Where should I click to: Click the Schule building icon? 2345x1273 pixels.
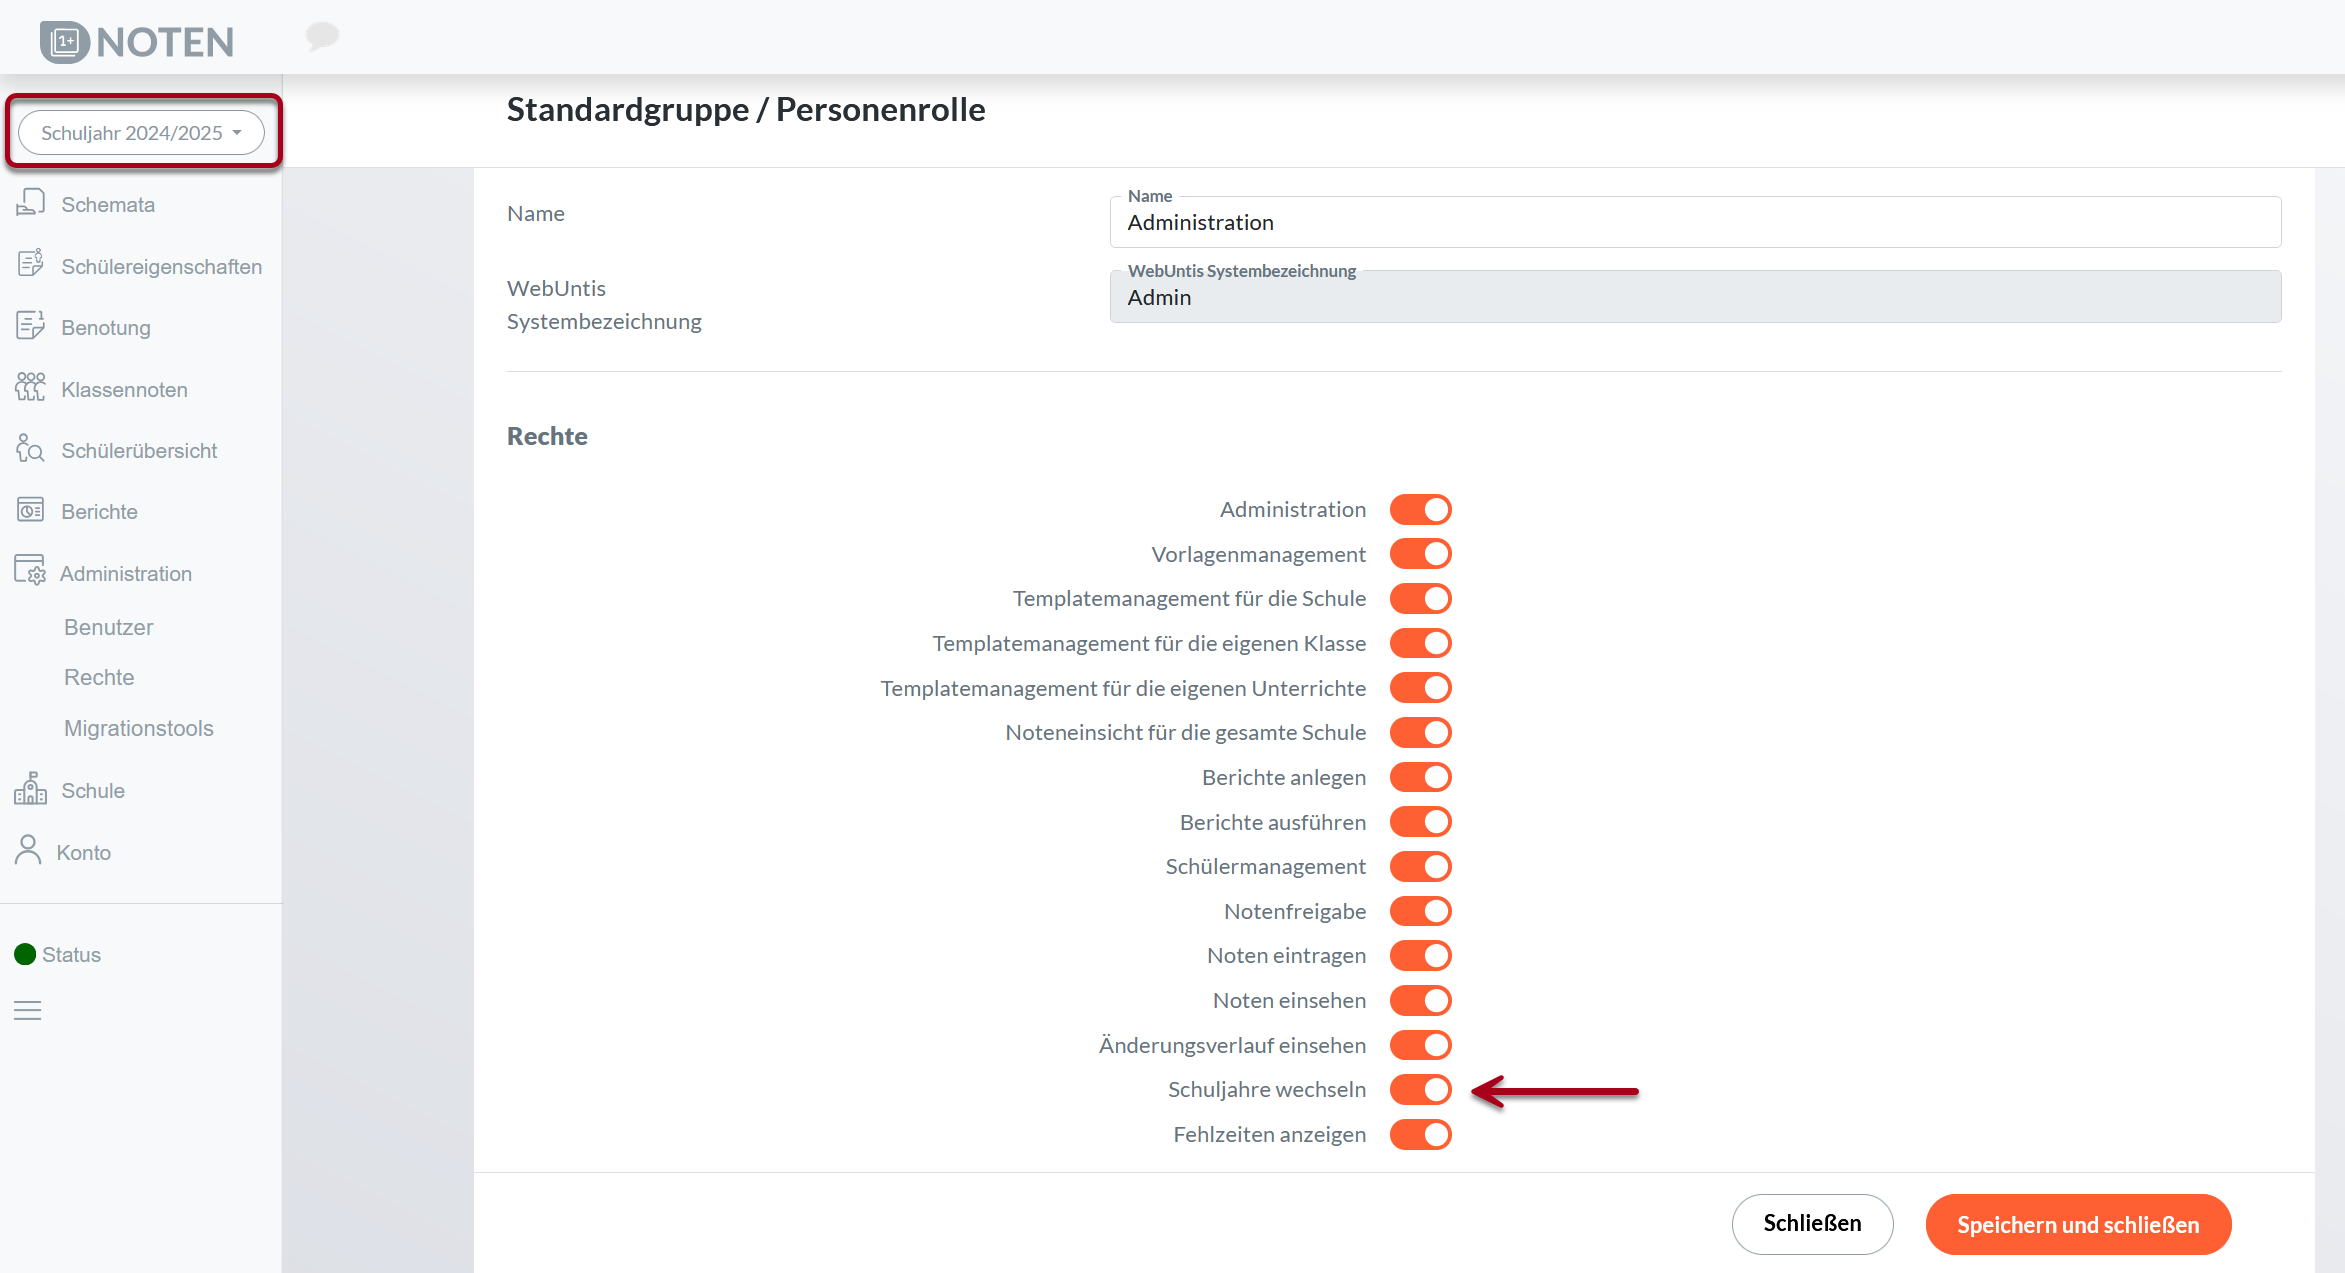click(x=30, y=789)
